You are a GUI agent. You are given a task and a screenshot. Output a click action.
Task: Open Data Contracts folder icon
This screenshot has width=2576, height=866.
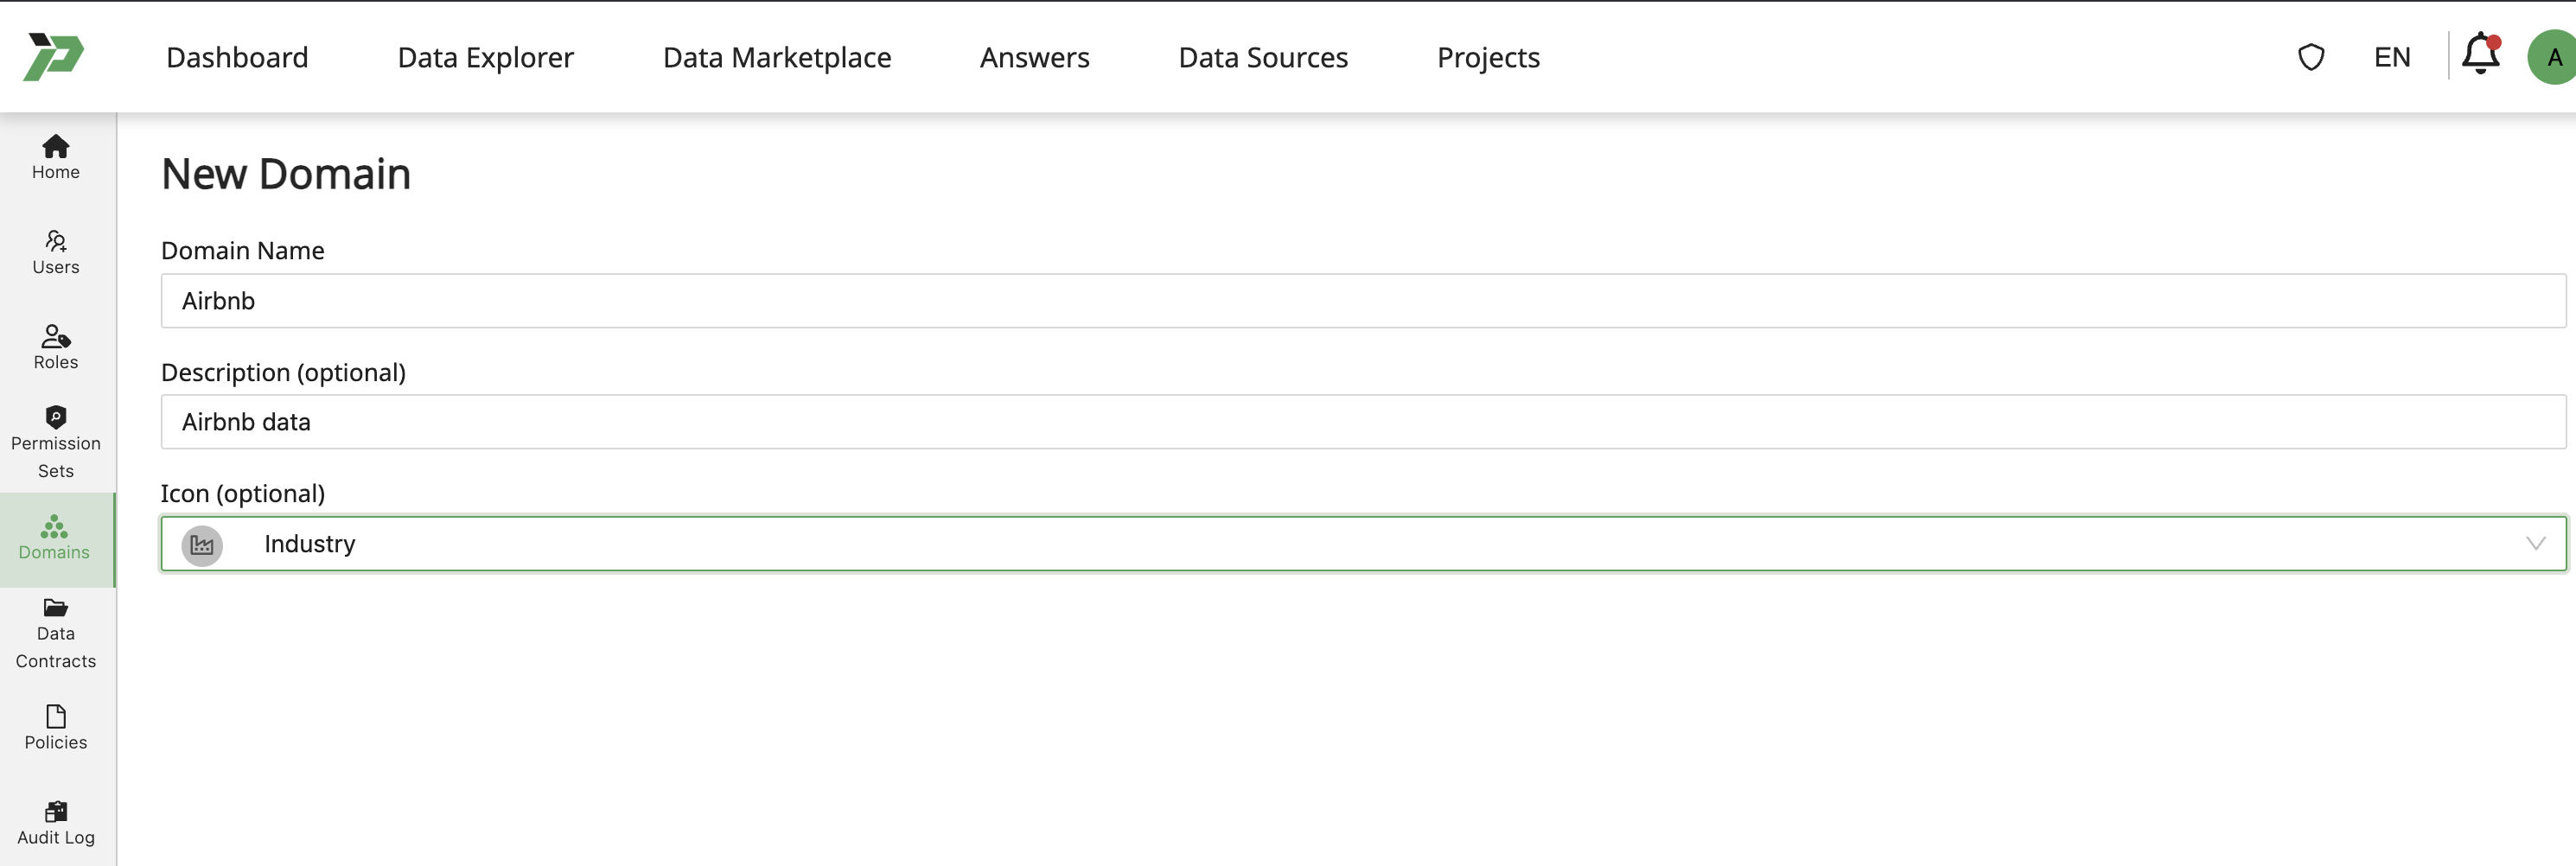[55, 606]
